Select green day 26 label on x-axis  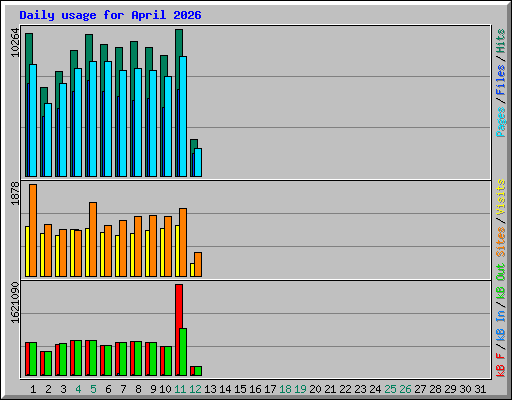pos(405,389)
